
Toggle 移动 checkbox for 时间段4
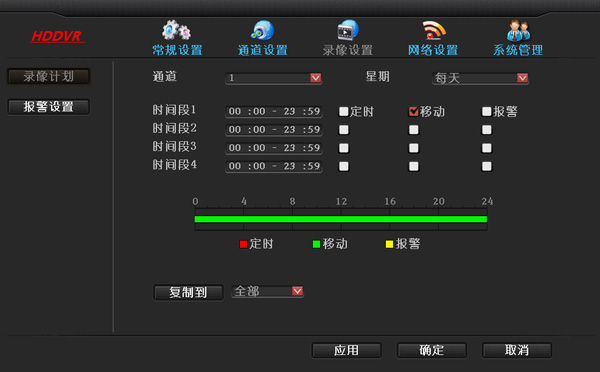414,166
